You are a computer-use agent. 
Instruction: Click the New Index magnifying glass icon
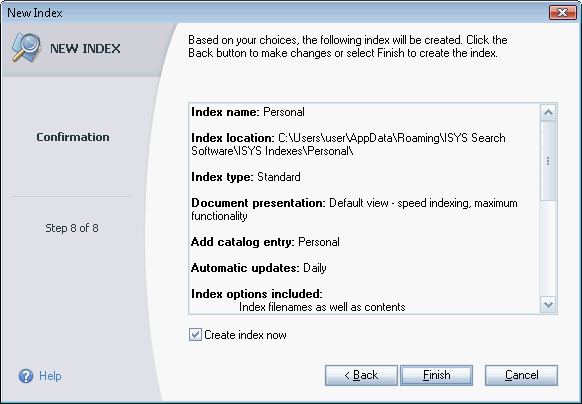click(x=26, y=48)
